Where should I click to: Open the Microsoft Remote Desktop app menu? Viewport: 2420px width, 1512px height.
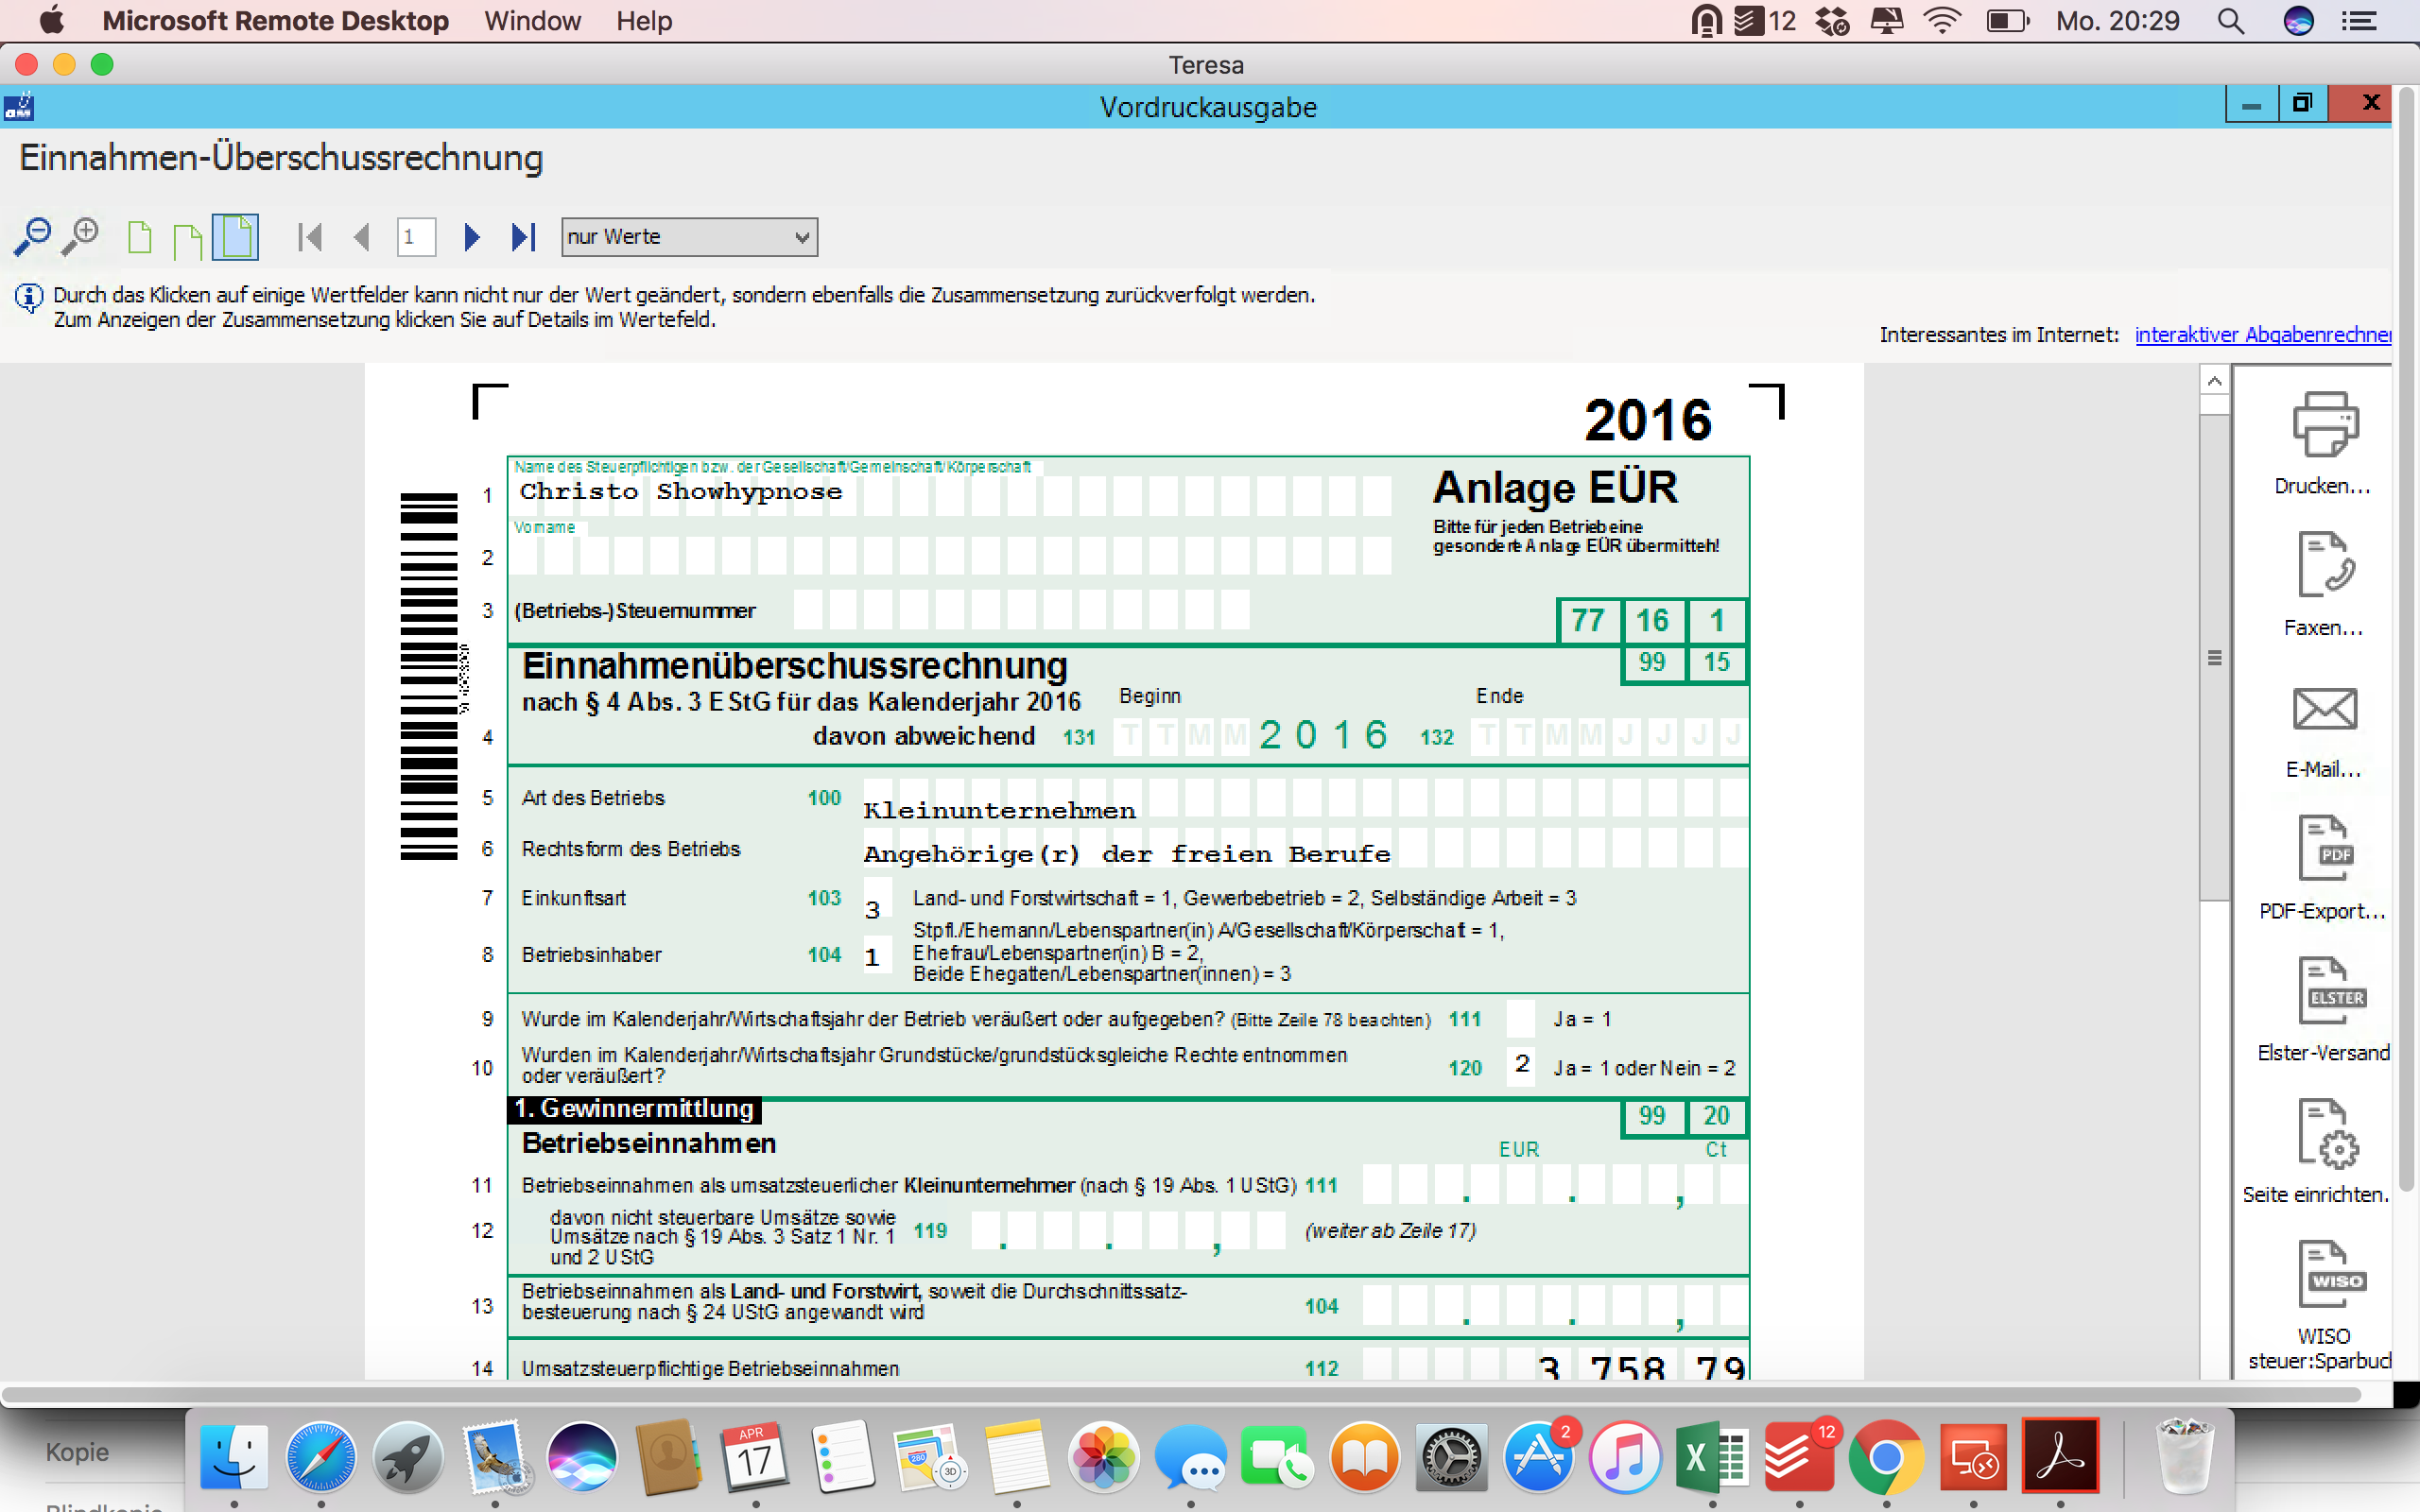tap(276, 21)
